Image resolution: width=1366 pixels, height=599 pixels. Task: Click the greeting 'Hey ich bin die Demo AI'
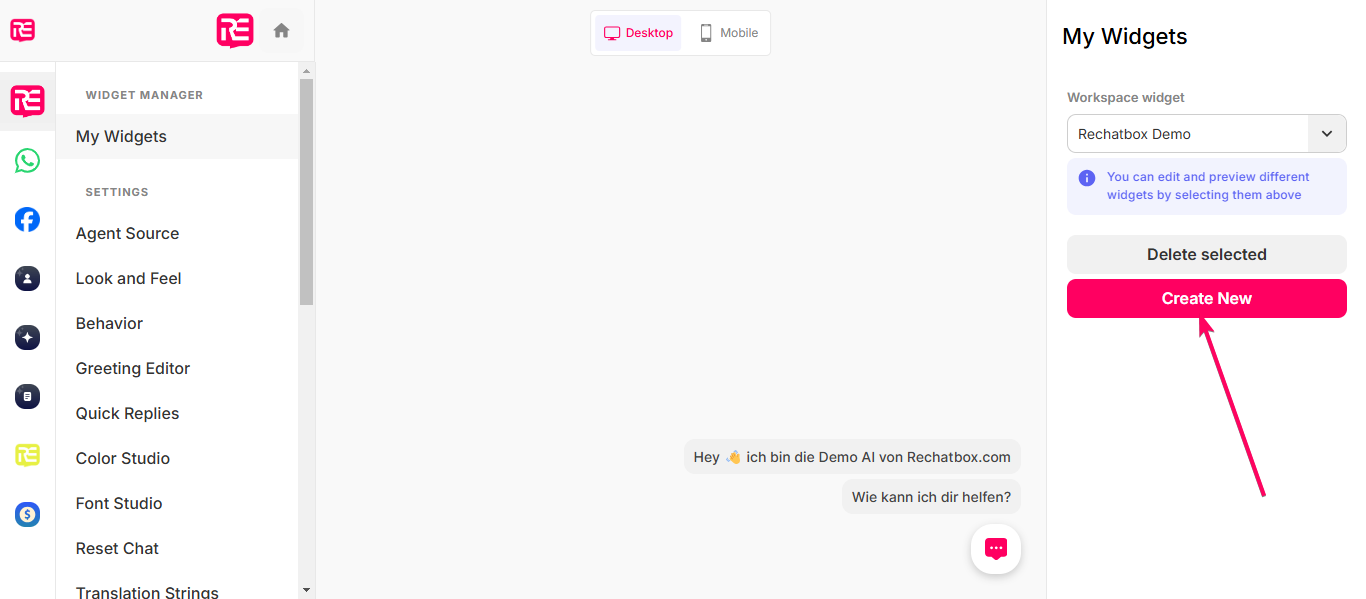pyautogui.click(x=852, y=457)
